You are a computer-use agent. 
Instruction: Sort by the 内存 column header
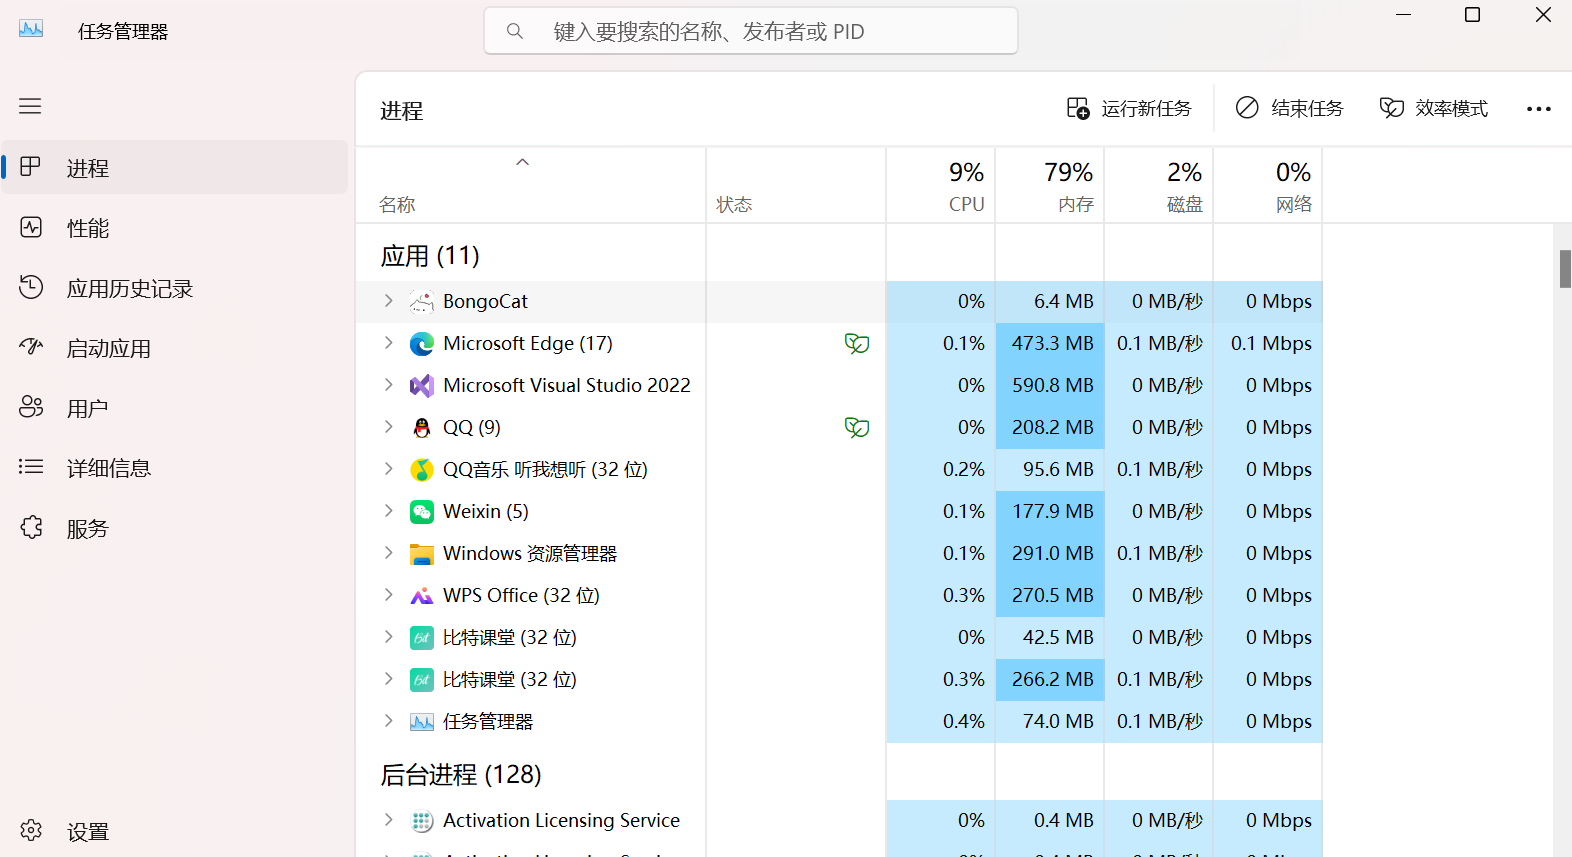click(x=1050, y=186)
